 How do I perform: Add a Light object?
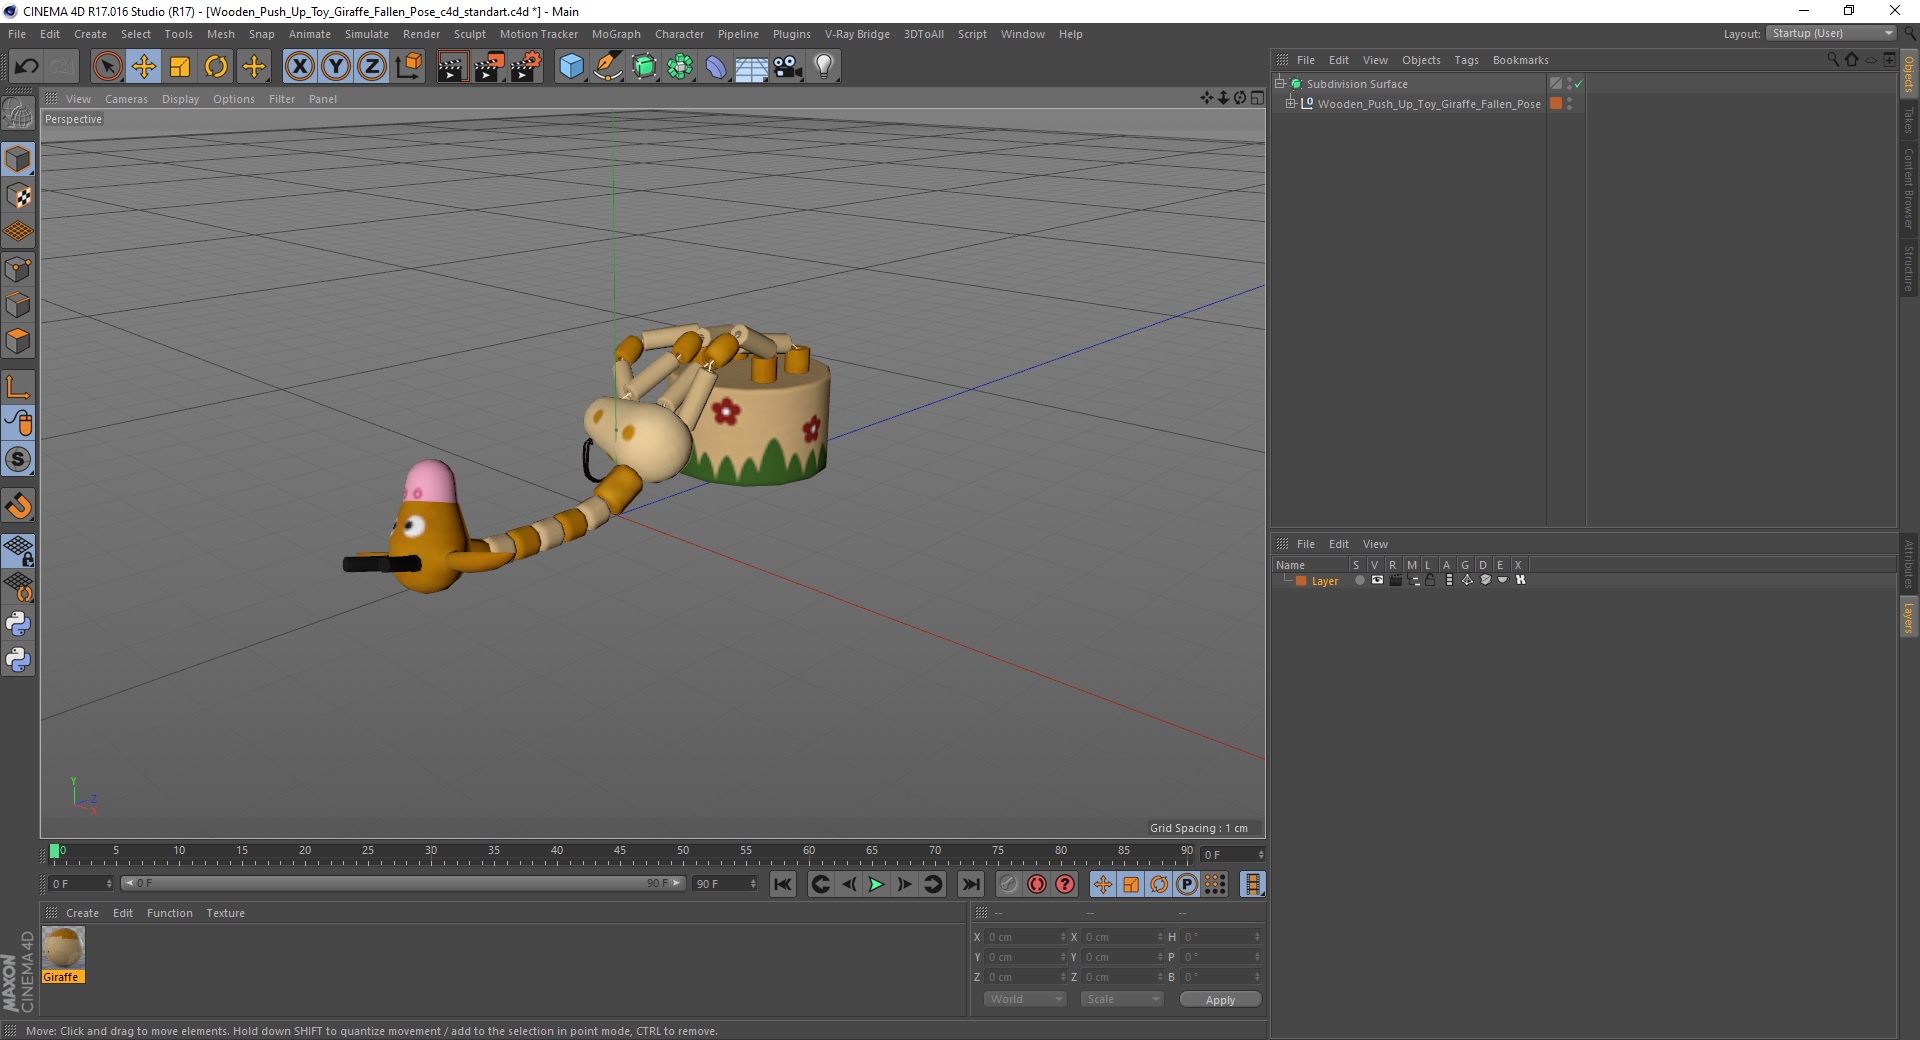823,67
